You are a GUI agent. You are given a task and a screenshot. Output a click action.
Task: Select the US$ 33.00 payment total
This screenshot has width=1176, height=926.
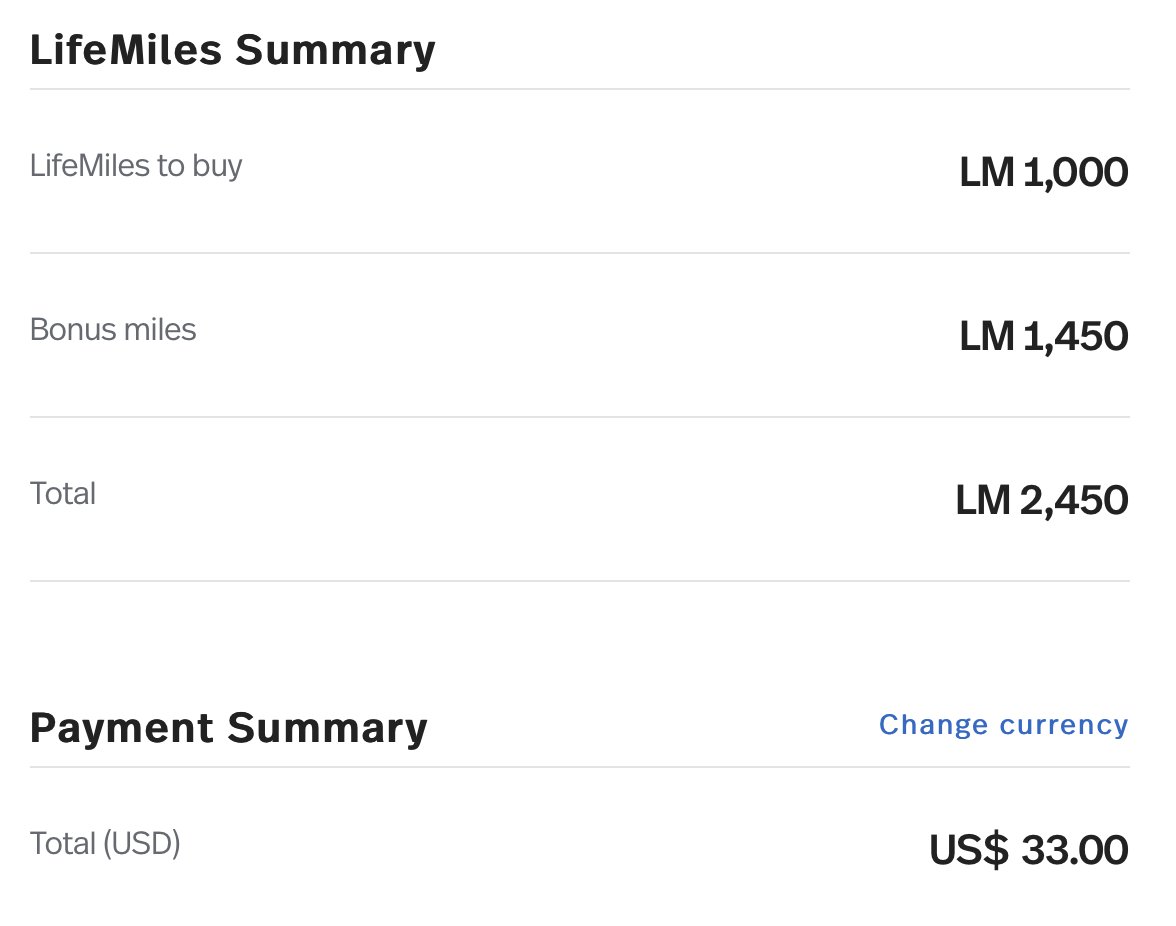click(x=1028, y=850)
